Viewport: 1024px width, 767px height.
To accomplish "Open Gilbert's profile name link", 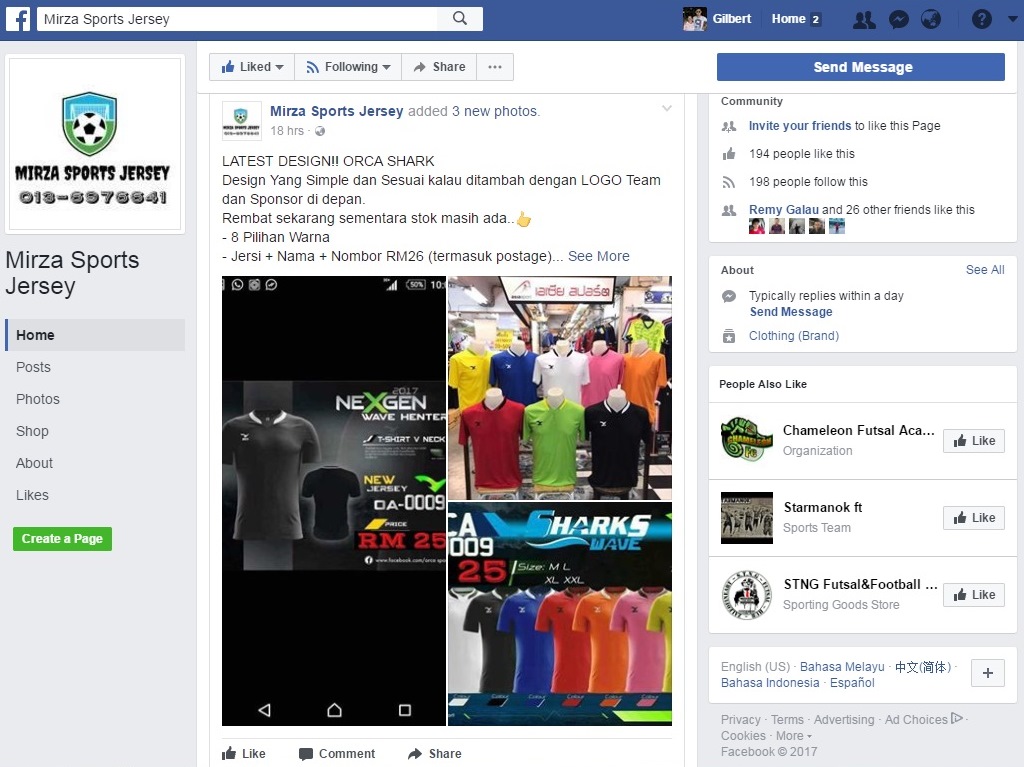I will (x=731, y=19).
